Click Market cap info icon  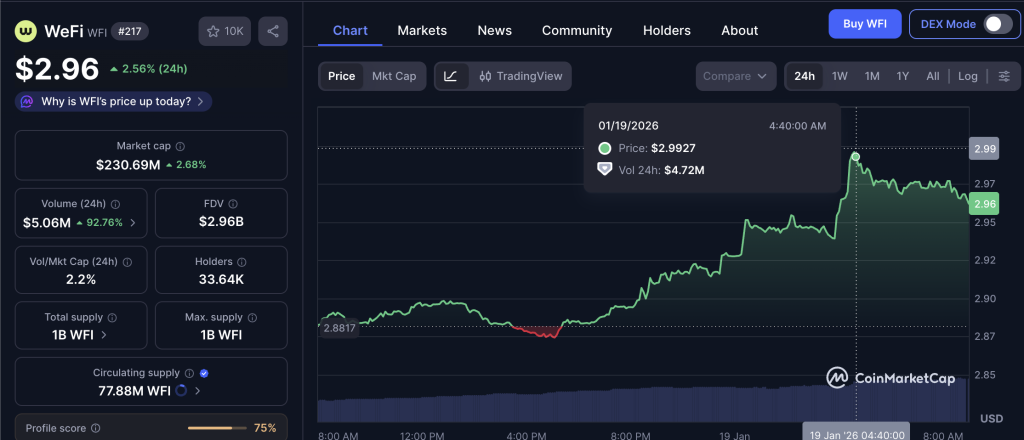pyautogui.click(x=180, y=146)
